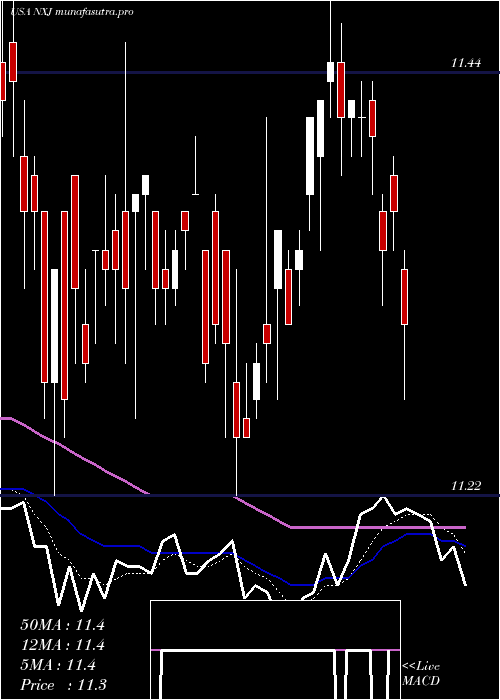
Task: Click the USA NXJ munafasutra.pro title text
Action: (x=71, y=12)
